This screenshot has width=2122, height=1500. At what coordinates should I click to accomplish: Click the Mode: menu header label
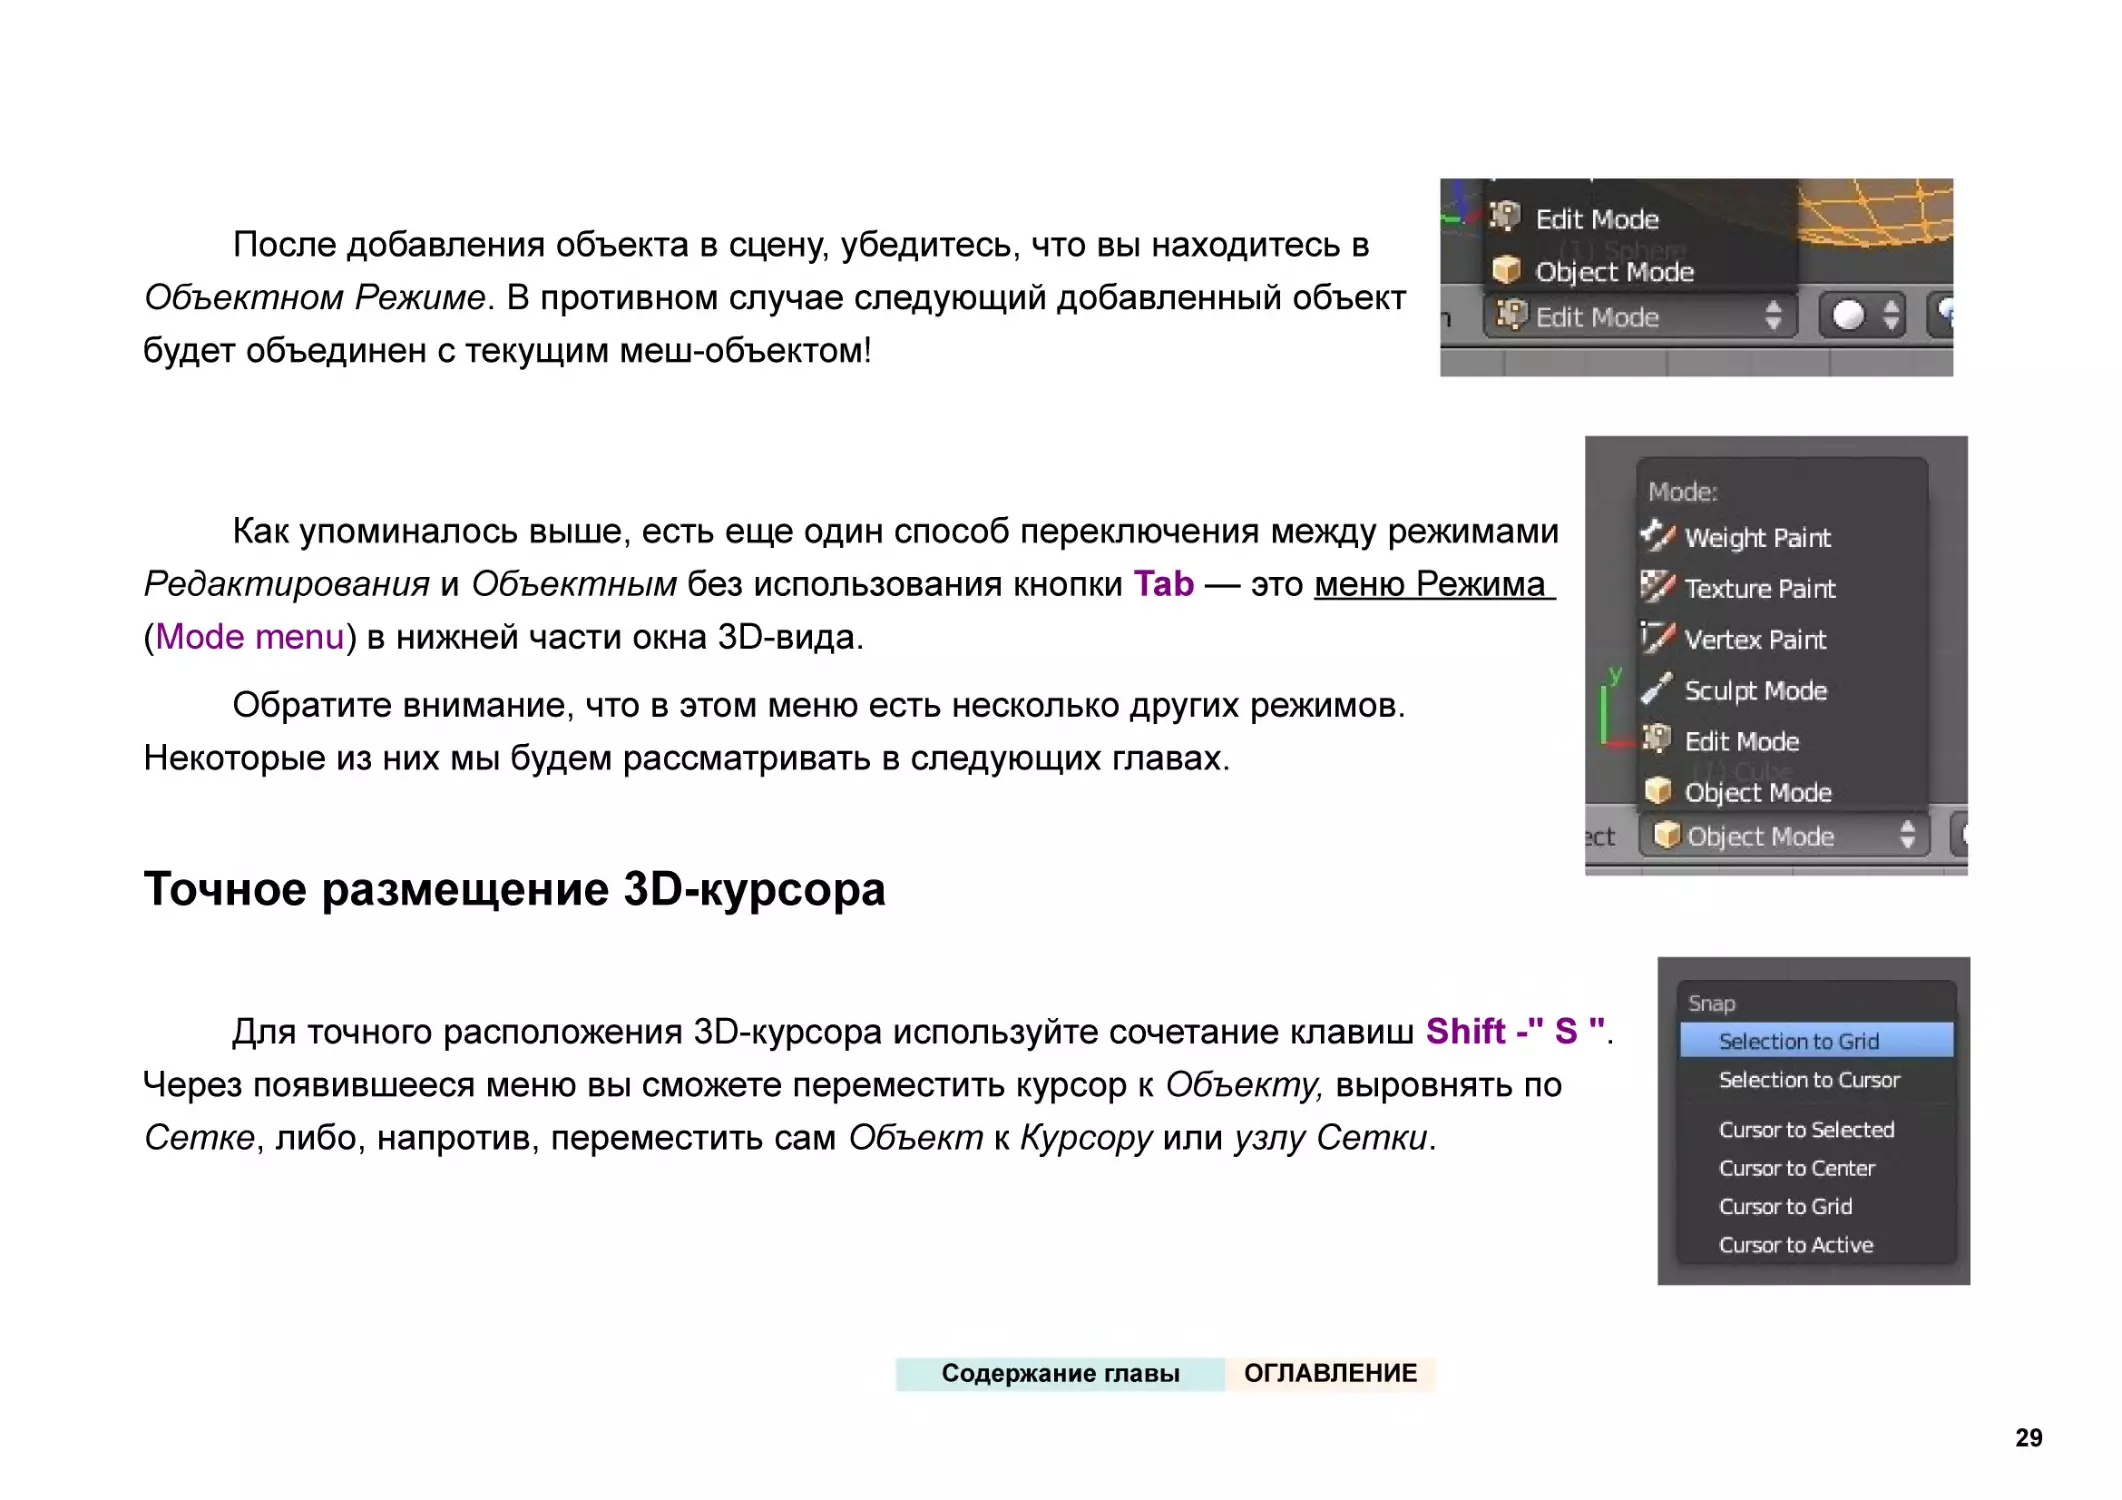(1683, 492)
